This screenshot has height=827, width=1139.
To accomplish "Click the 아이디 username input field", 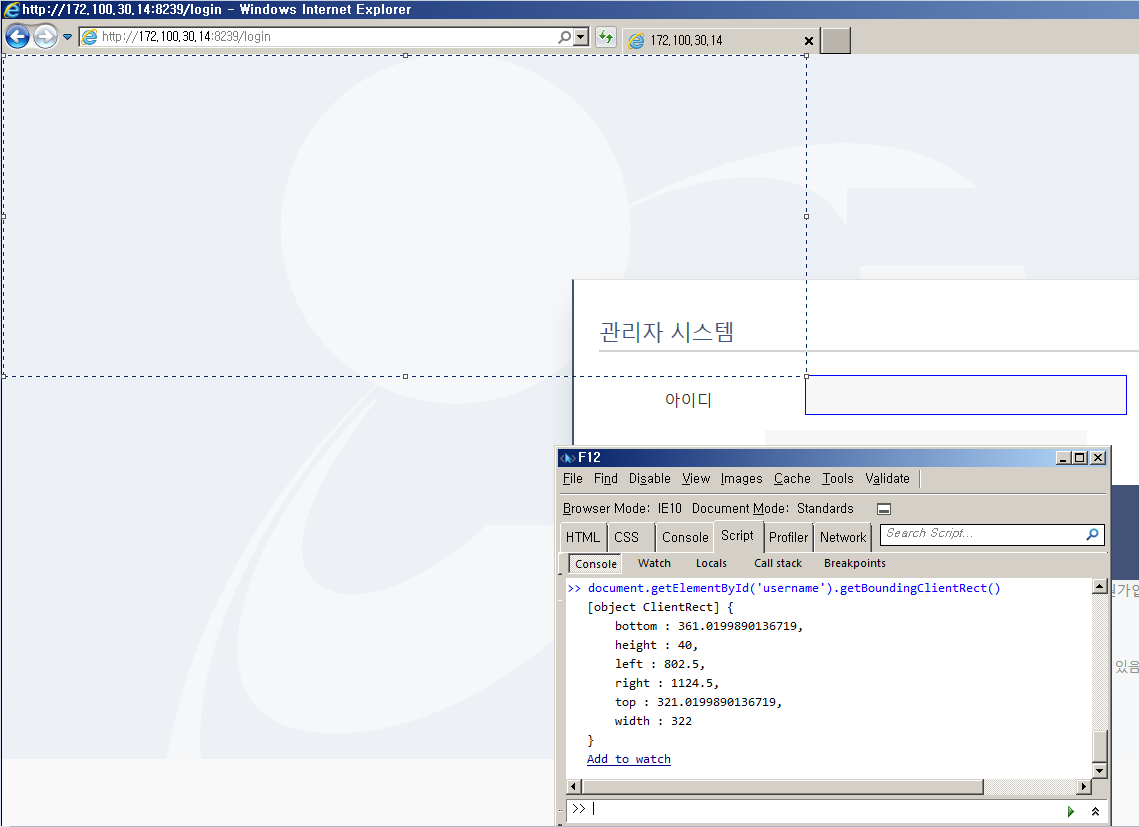I will click(965, 395).
